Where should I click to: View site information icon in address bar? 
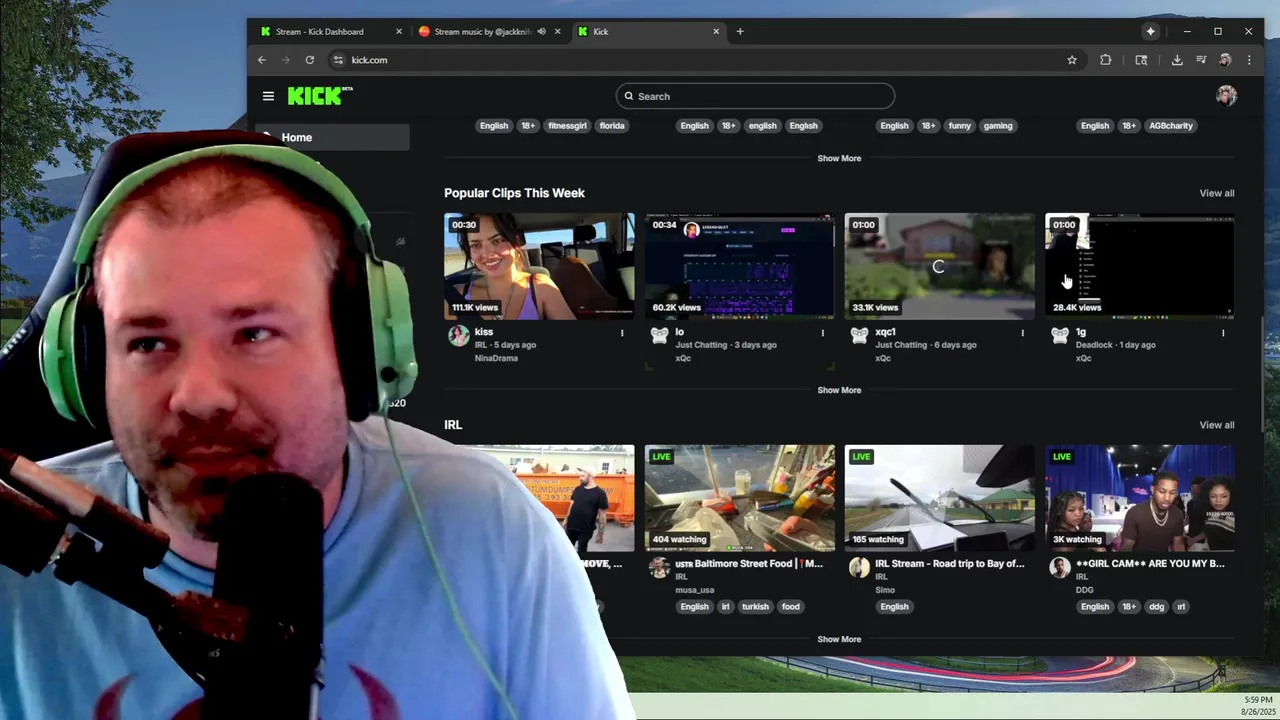(x=338, y=60)
